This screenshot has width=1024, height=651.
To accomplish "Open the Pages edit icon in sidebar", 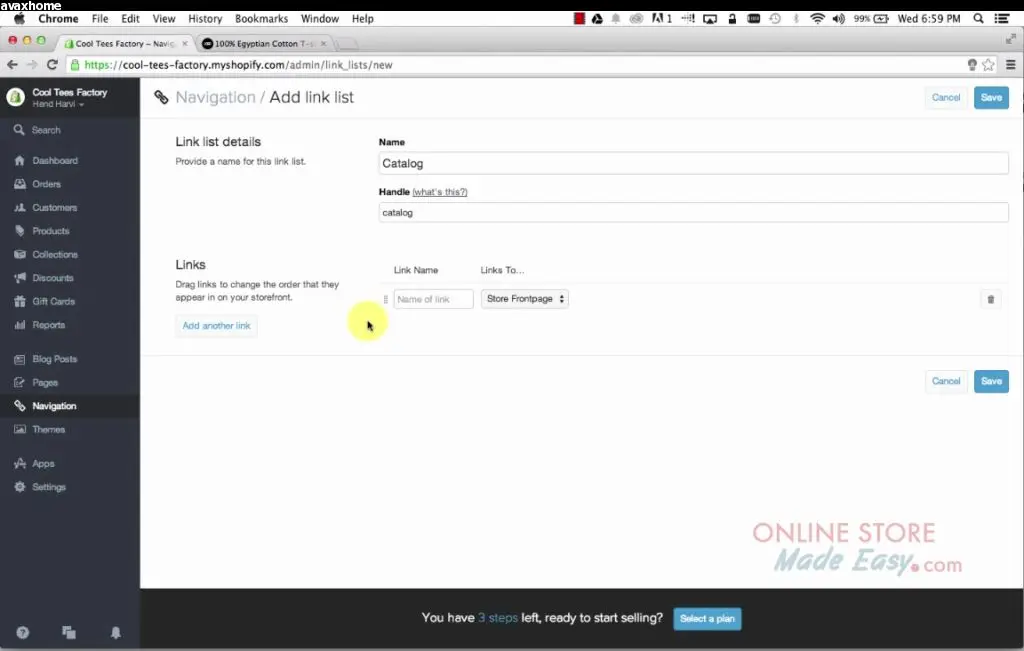I will click(20, 383).
